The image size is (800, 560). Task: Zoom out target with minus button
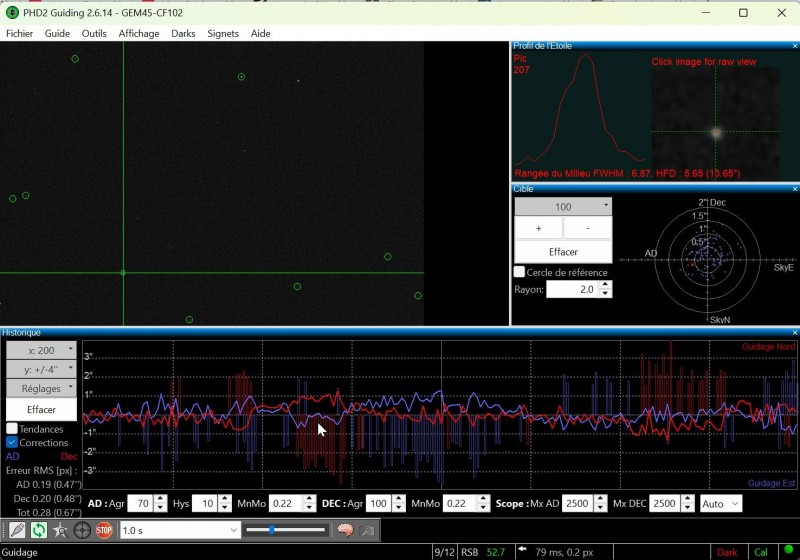pyautogui.click(x=588, y=228)
